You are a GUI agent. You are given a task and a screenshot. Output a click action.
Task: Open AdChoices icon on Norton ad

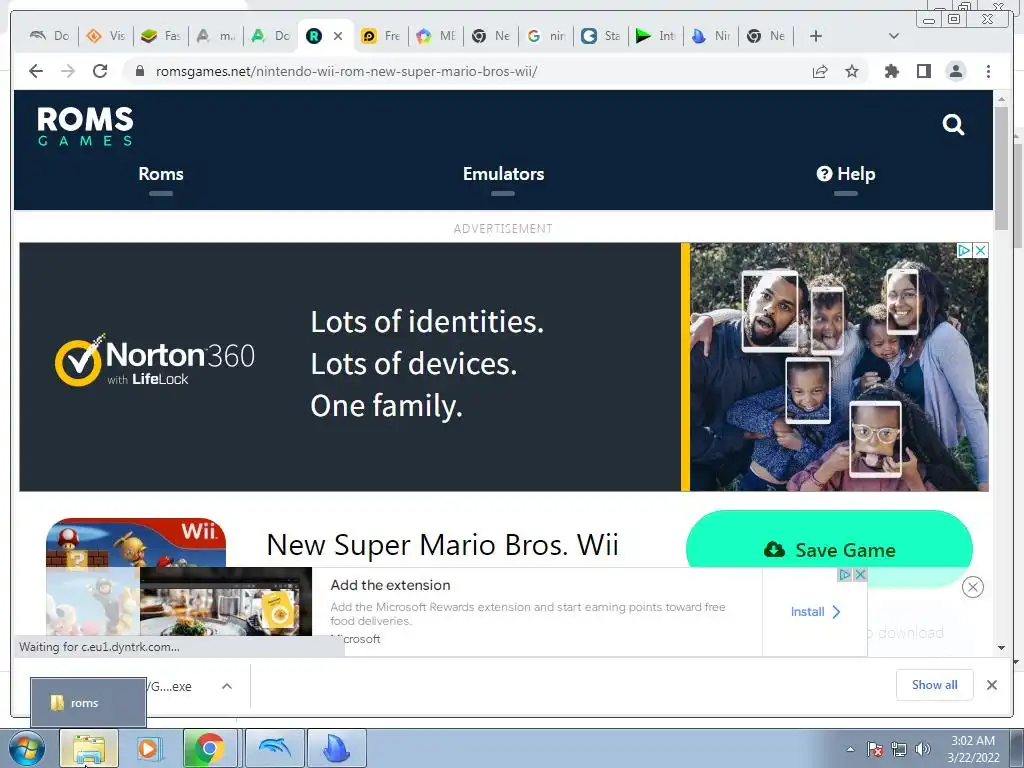(964, 251)
